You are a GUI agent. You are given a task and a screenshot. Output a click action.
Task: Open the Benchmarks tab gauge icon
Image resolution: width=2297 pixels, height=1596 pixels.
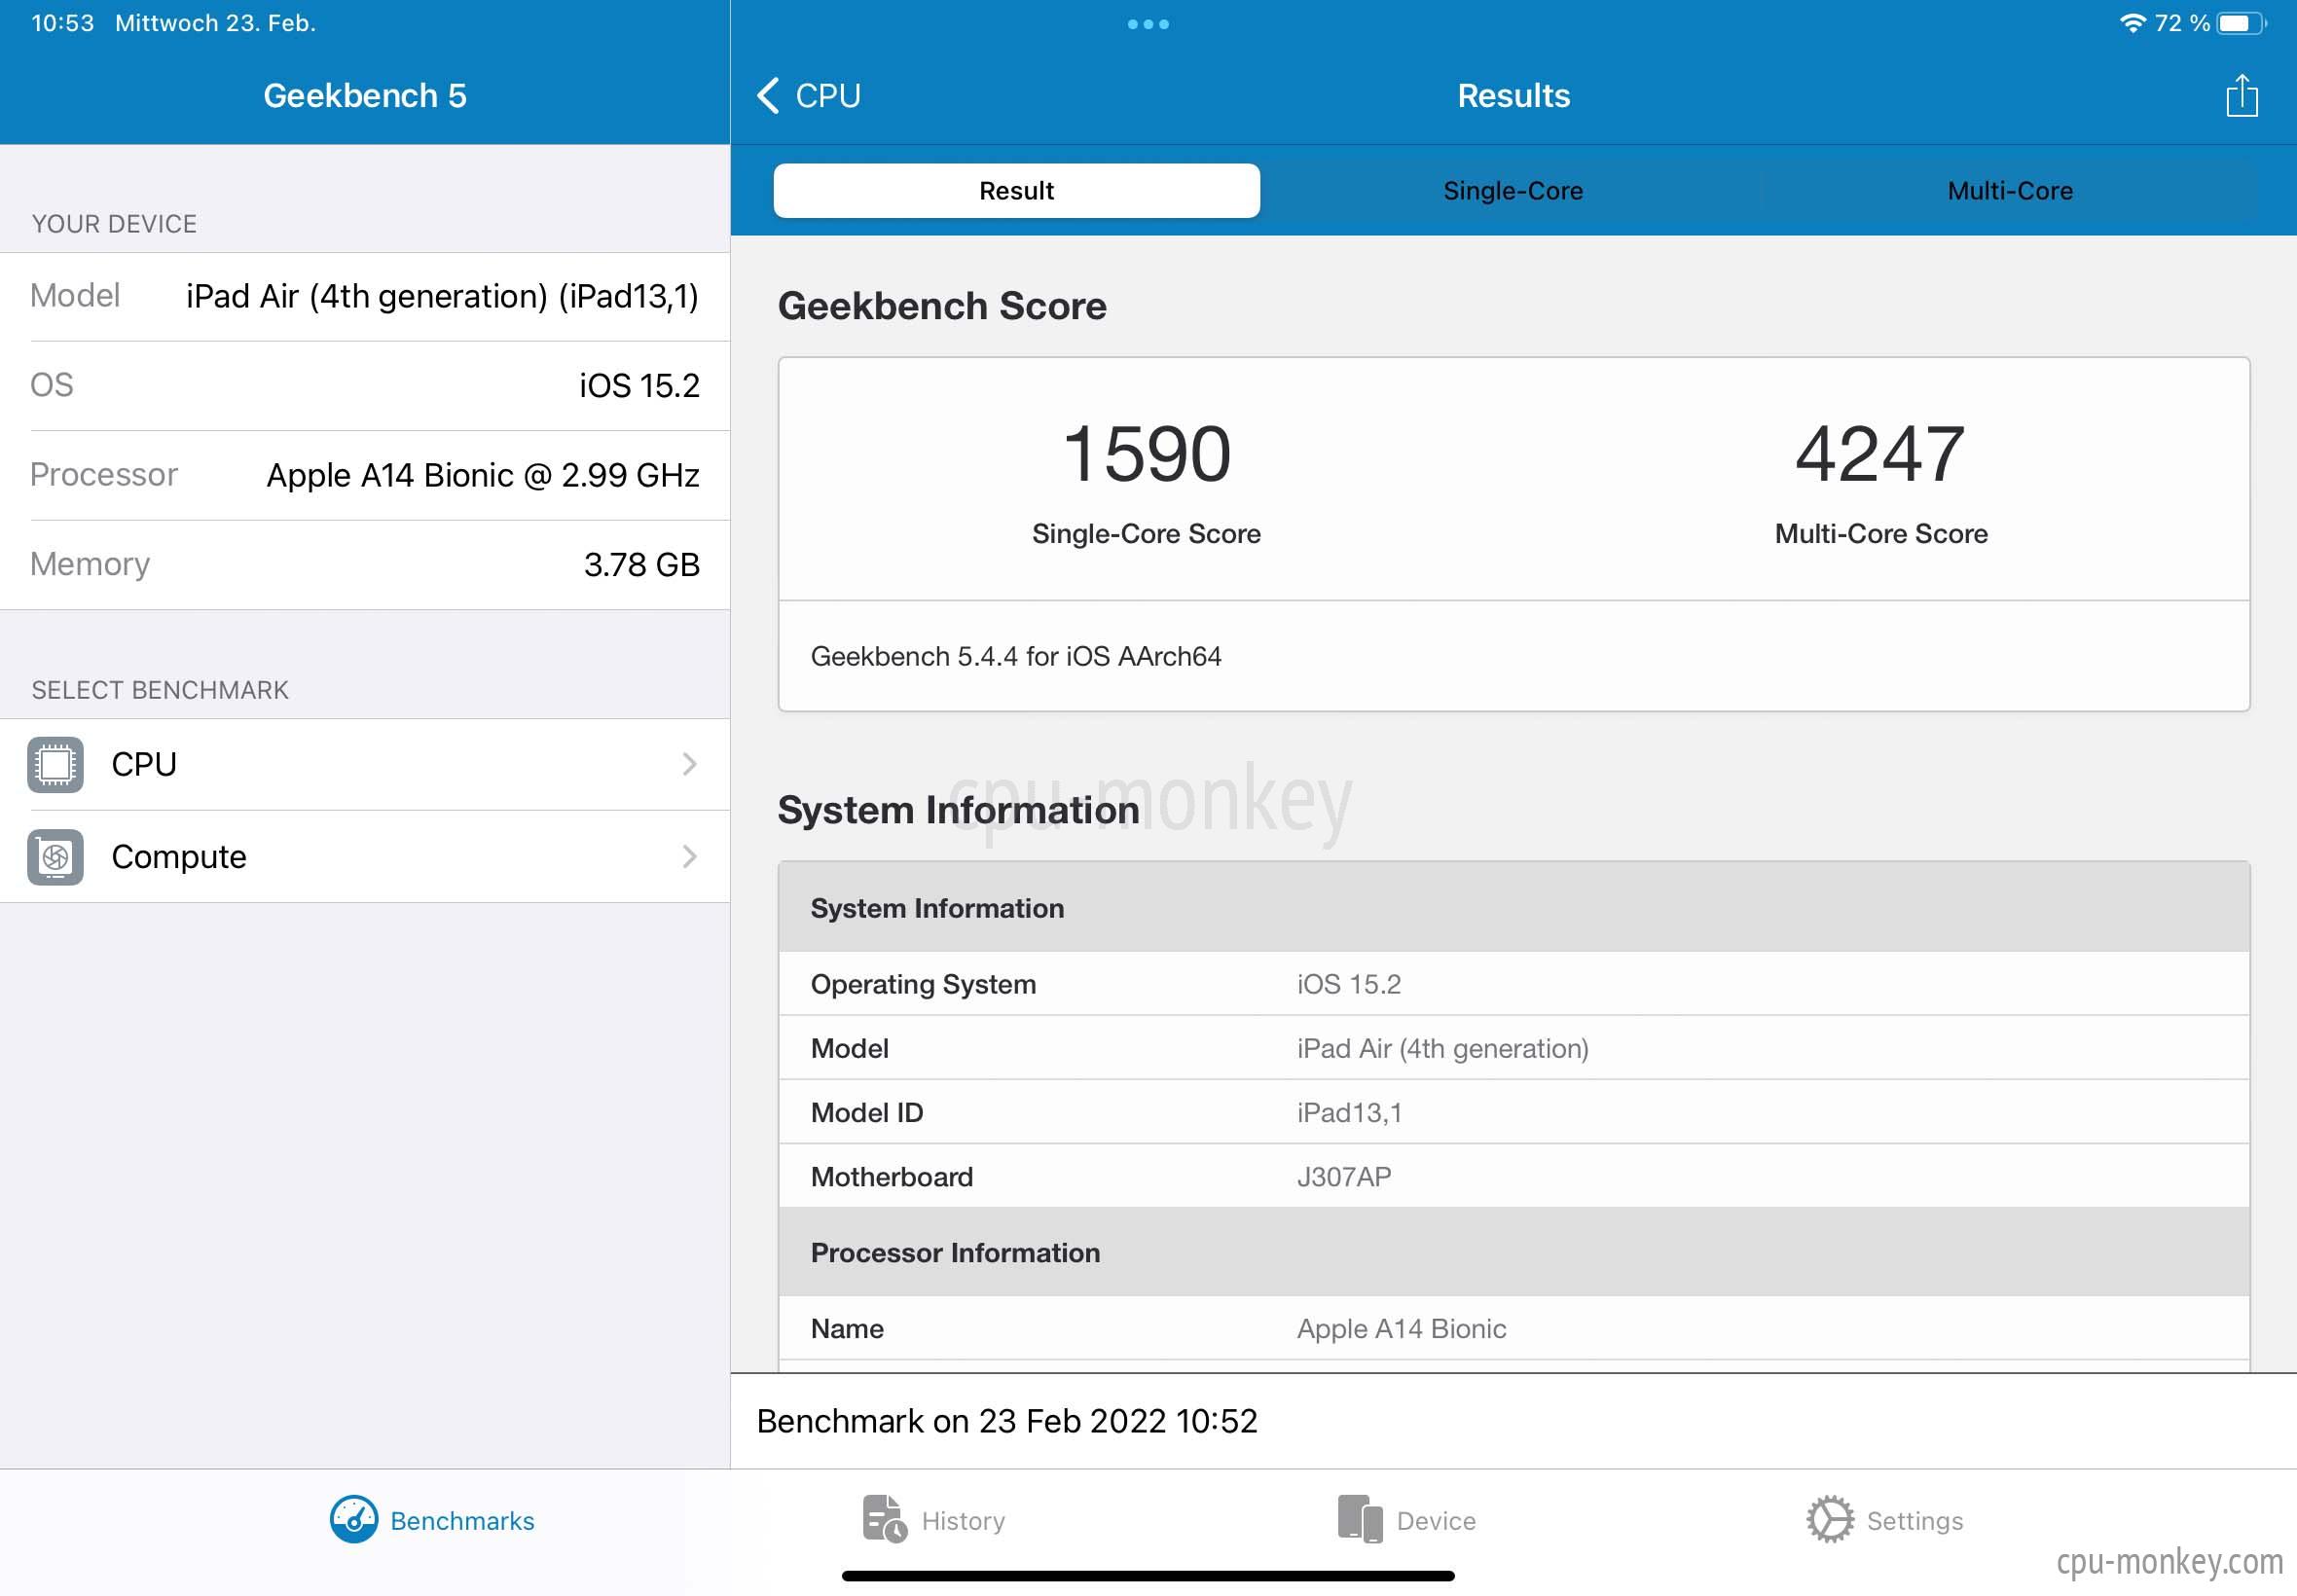click(354, 1519)
